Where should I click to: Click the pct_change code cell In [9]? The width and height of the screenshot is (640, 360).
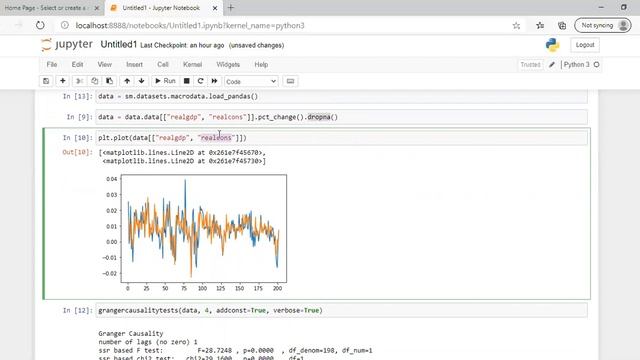click(x=342, y=117)
